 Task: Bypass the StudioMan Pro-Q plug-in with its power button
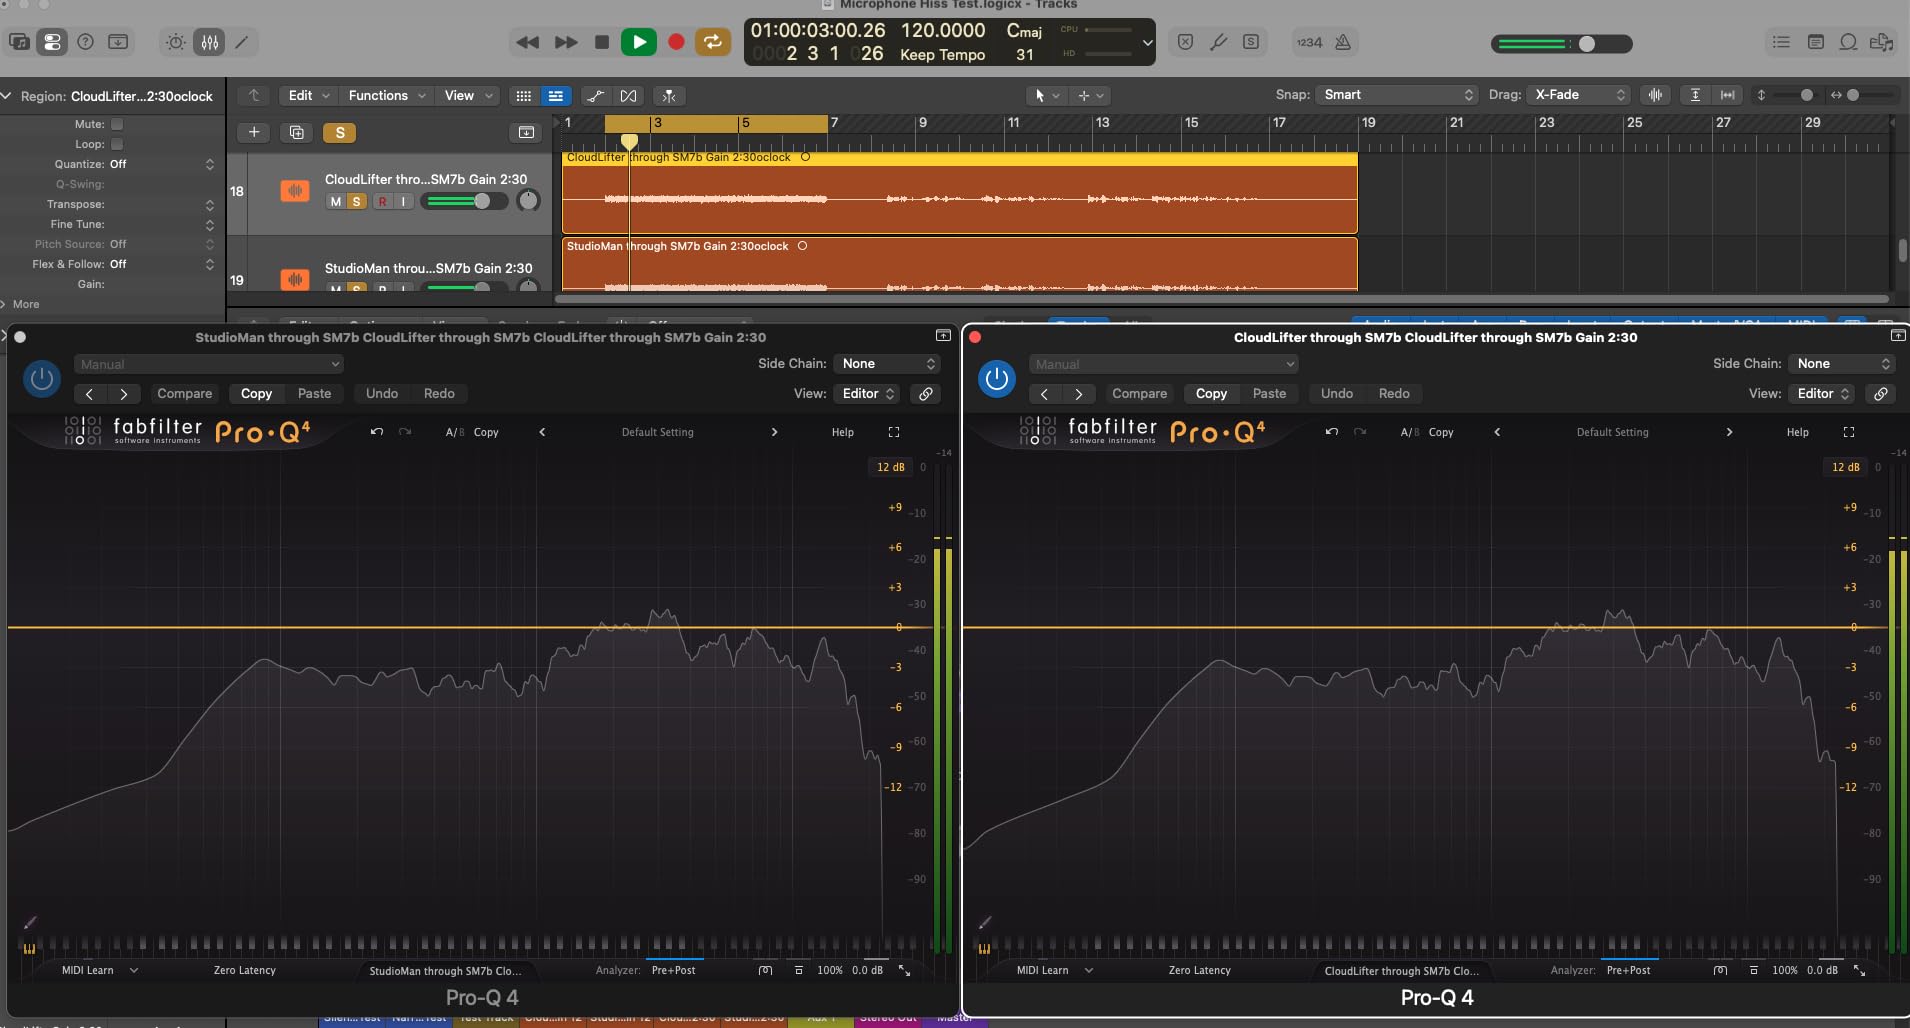(42, 379)
